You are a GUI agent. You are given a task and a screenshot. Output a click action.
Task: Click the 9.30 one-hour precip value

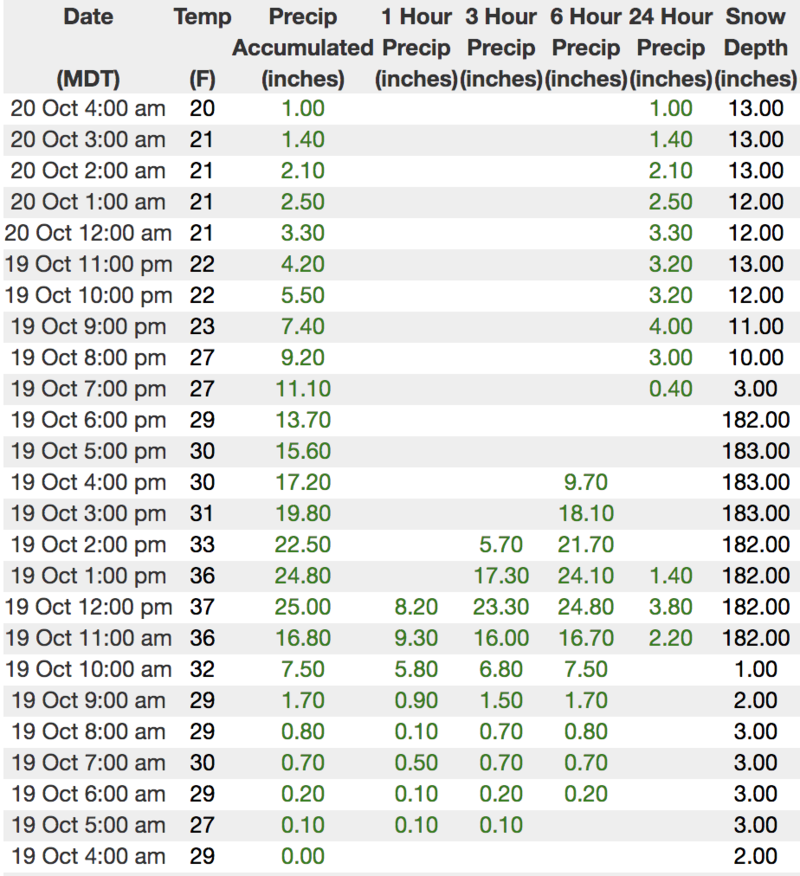[x=416, y=638]
